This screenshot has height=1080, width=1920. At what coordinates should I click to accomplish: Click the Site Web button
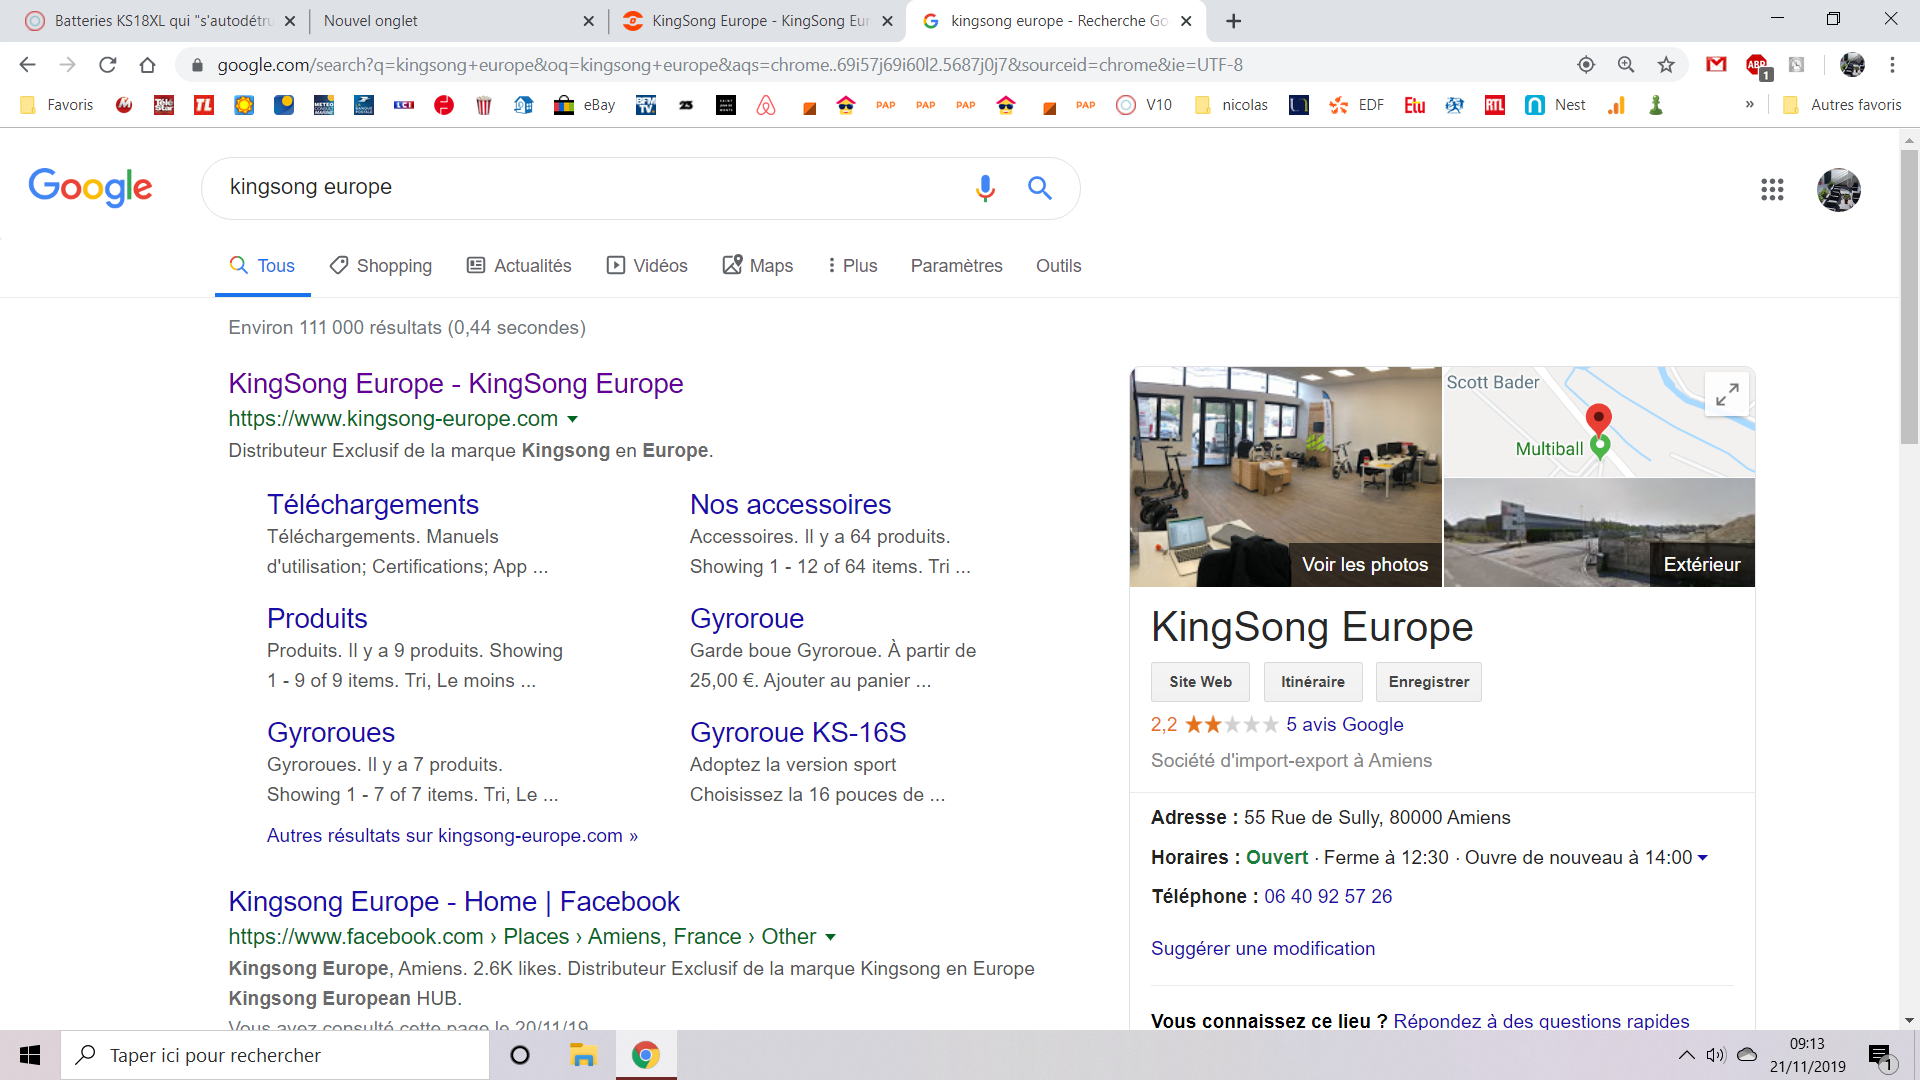[1200, 682]
